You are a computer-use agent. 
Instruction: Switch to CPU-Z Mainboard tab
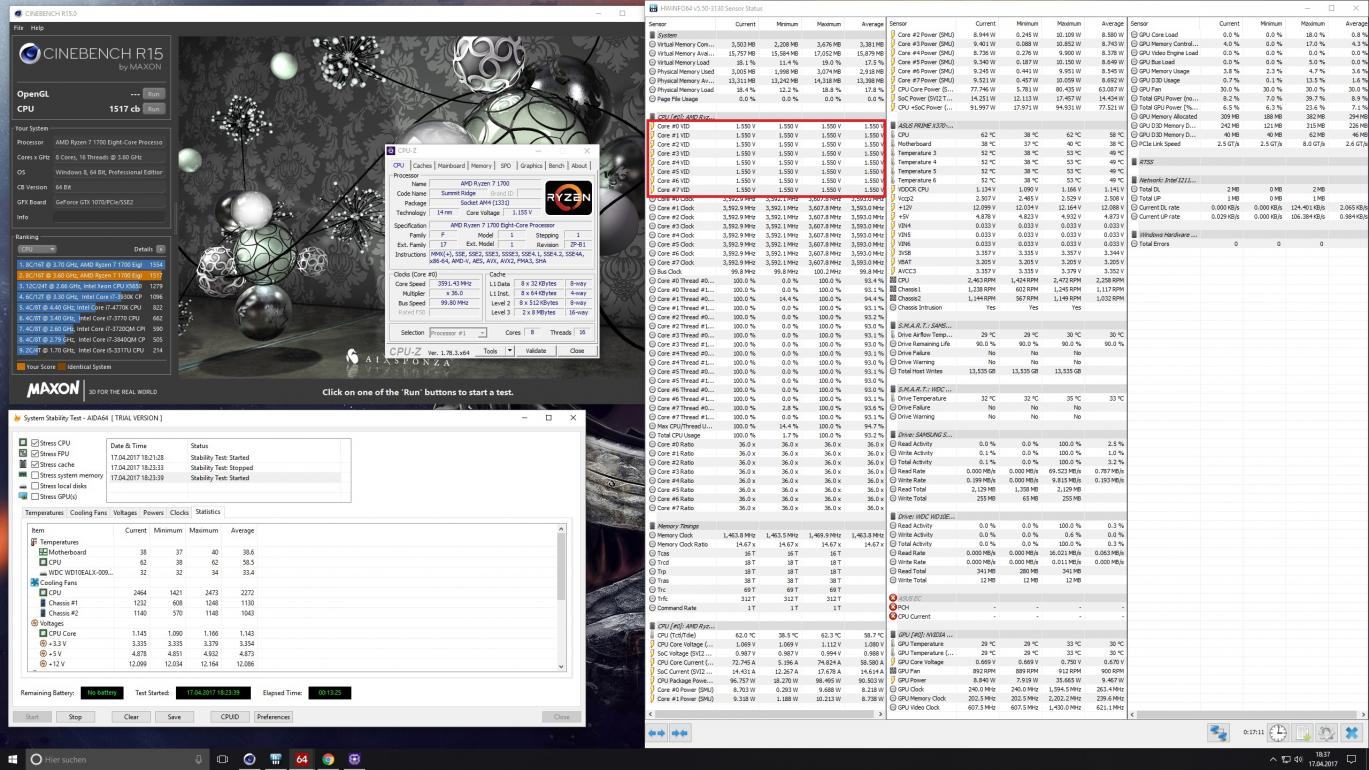pyautogui.click(x=451, y=166)
